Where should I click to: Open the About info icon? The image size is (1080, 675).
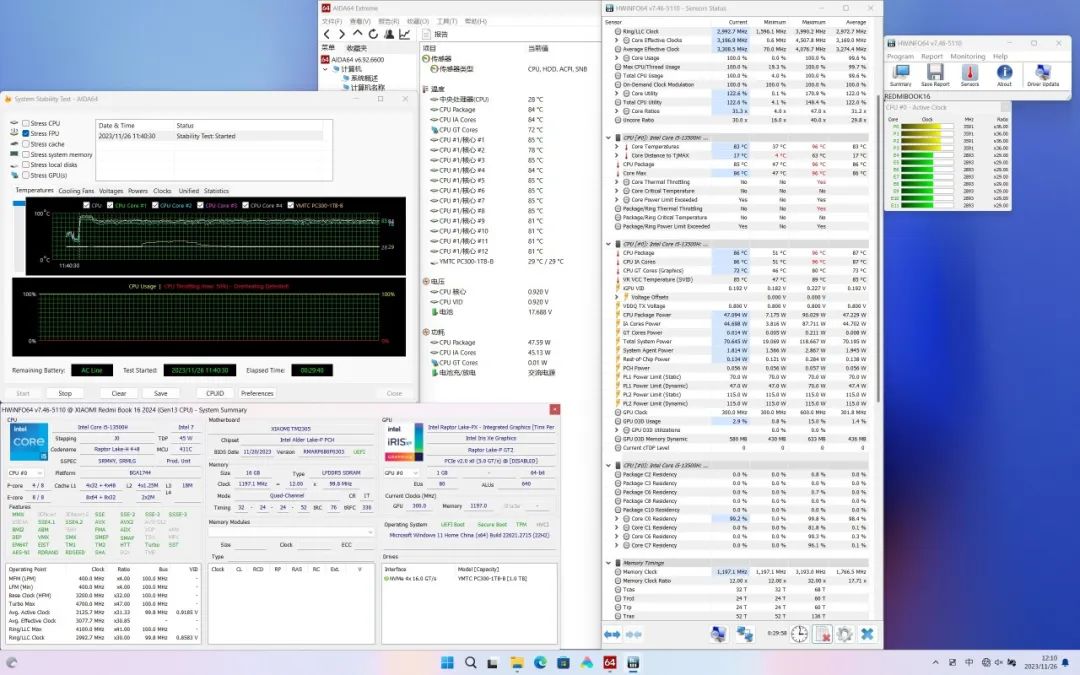[1004, 74]
